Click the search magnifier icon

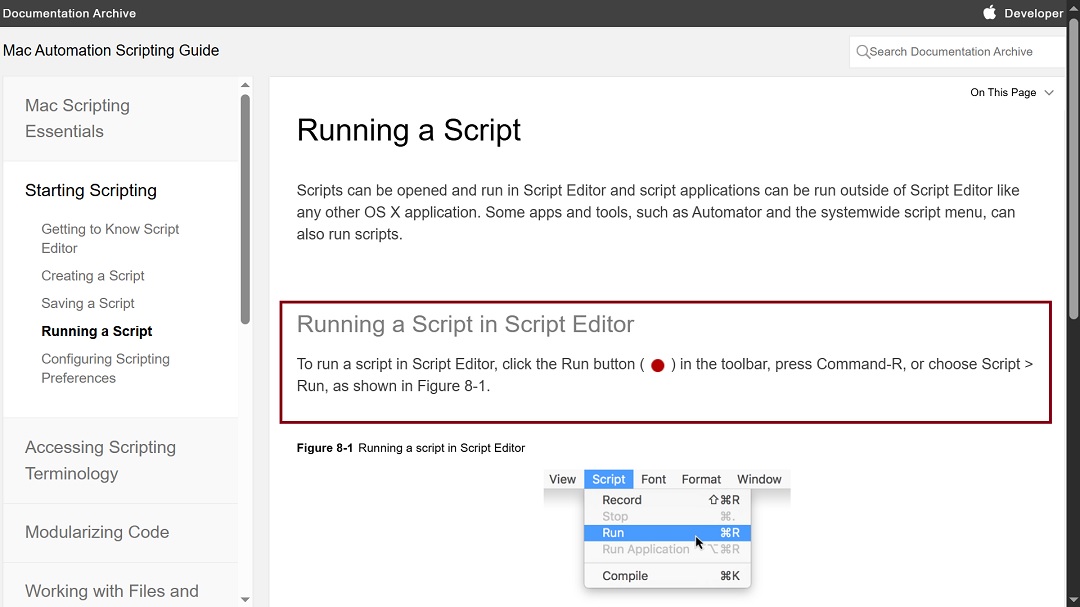tap(862, 52)
